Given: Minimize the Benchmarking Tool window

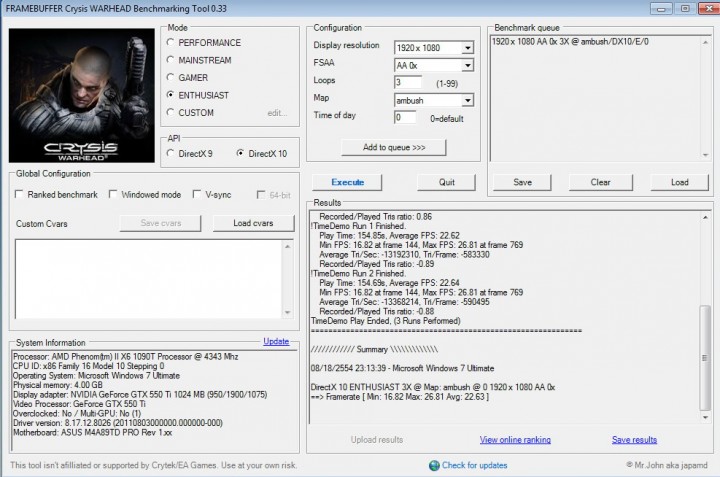Looking at the screenshot, I should pyautogui.click(x=661, y=9).
